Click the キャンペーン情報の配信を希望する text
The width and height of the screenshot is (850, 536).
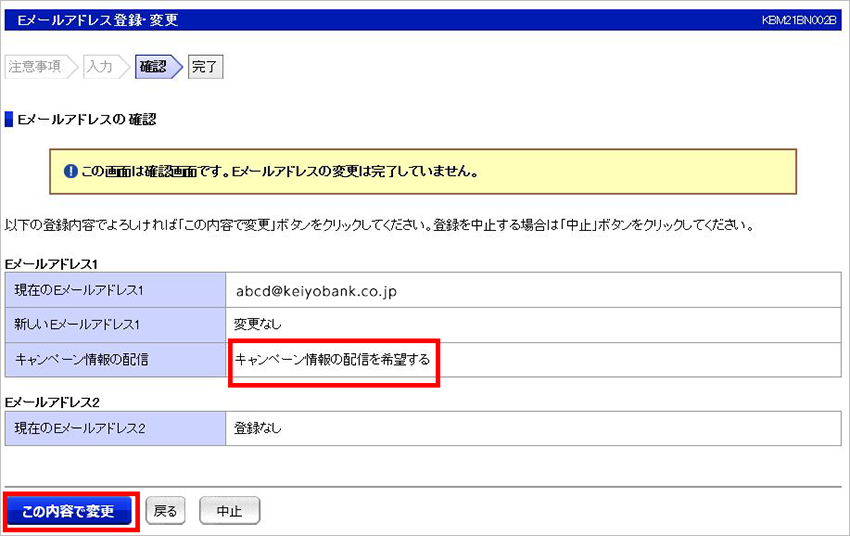(332, 359)
